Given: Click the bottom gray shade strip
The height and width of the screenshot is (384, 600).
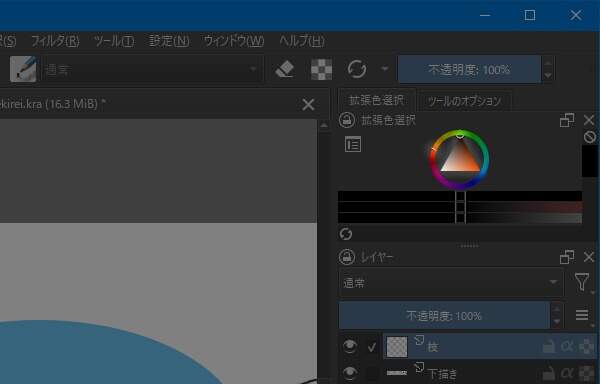Looking at the screenshot, I should tap(460, 218).
